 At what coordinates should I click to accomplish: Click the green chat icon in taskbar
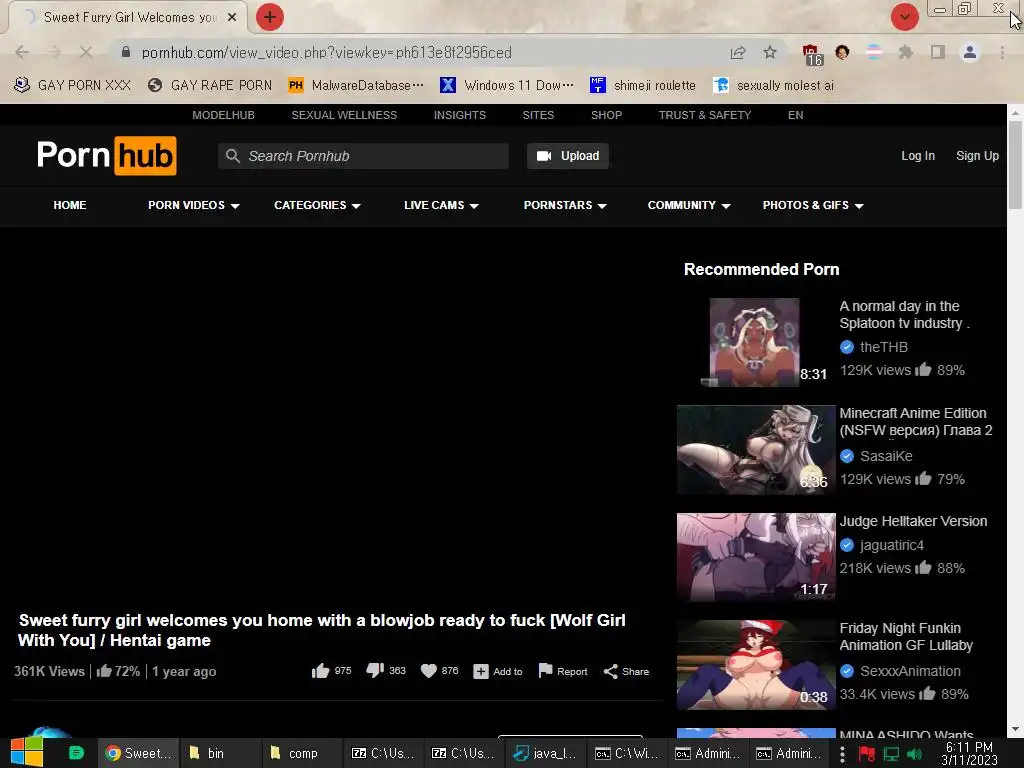pyautogui.click(x=76, y=753)
